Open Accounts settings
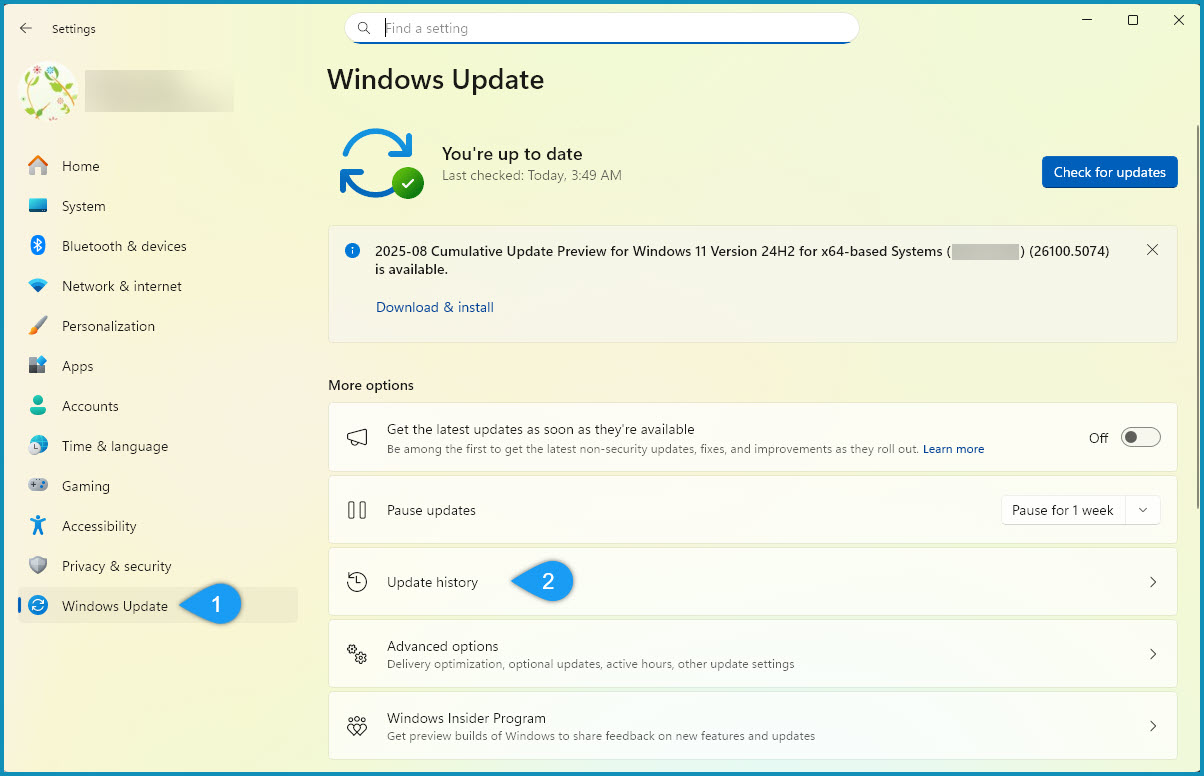Image resolution: width=1204 pixels, height=776 pixels. [x=90, y=406]
